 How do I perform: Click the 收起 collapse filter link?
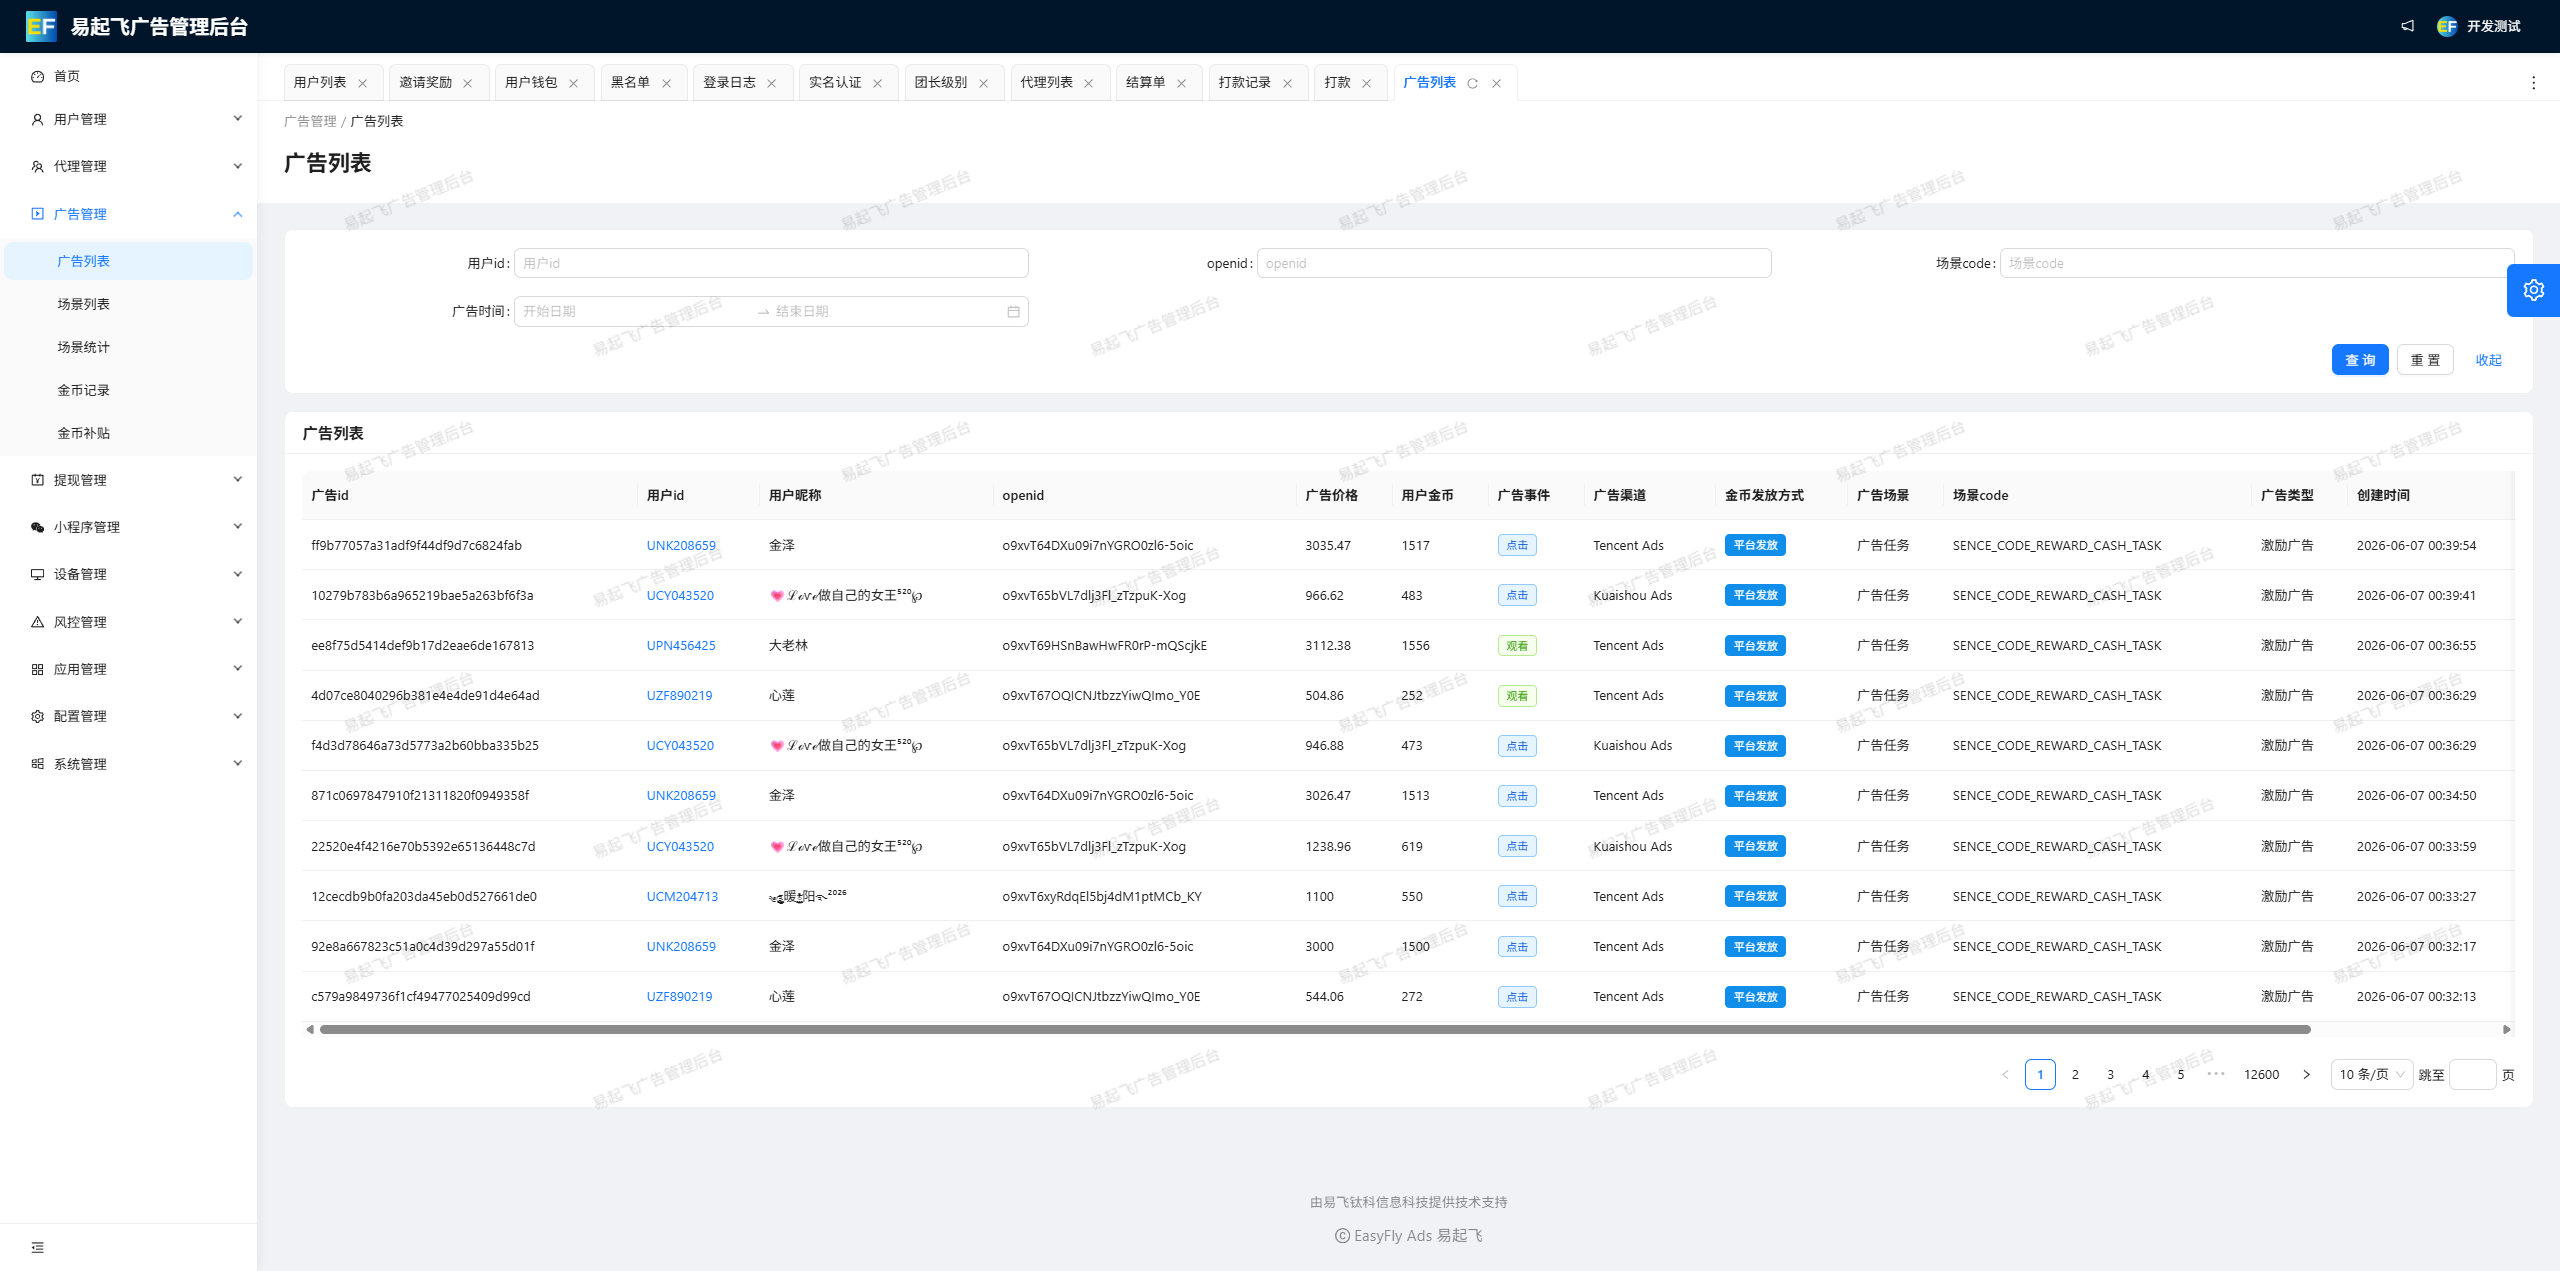coord(2489,360)
